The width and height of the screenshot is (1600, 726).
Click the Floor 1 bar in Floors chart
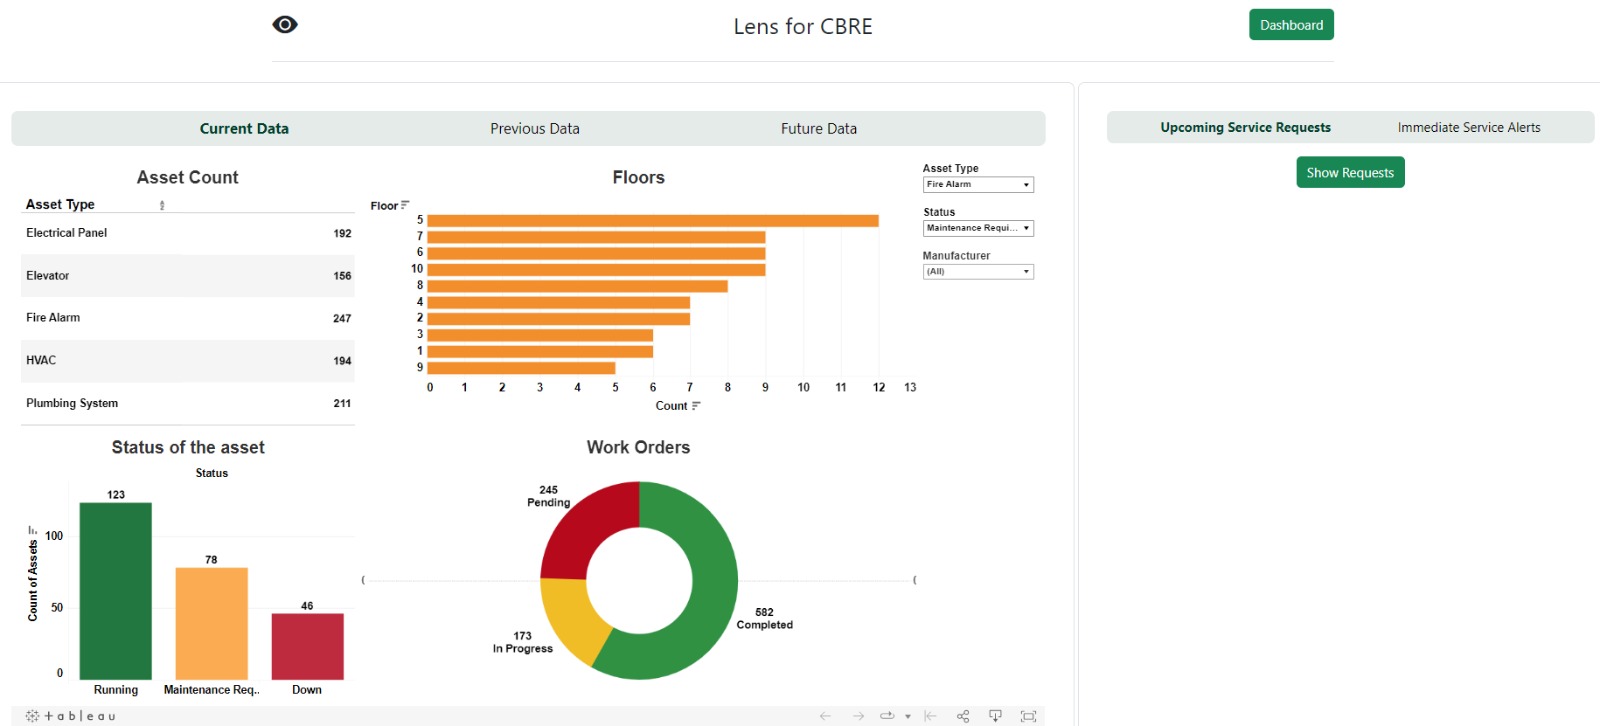(x=540, y=351)
